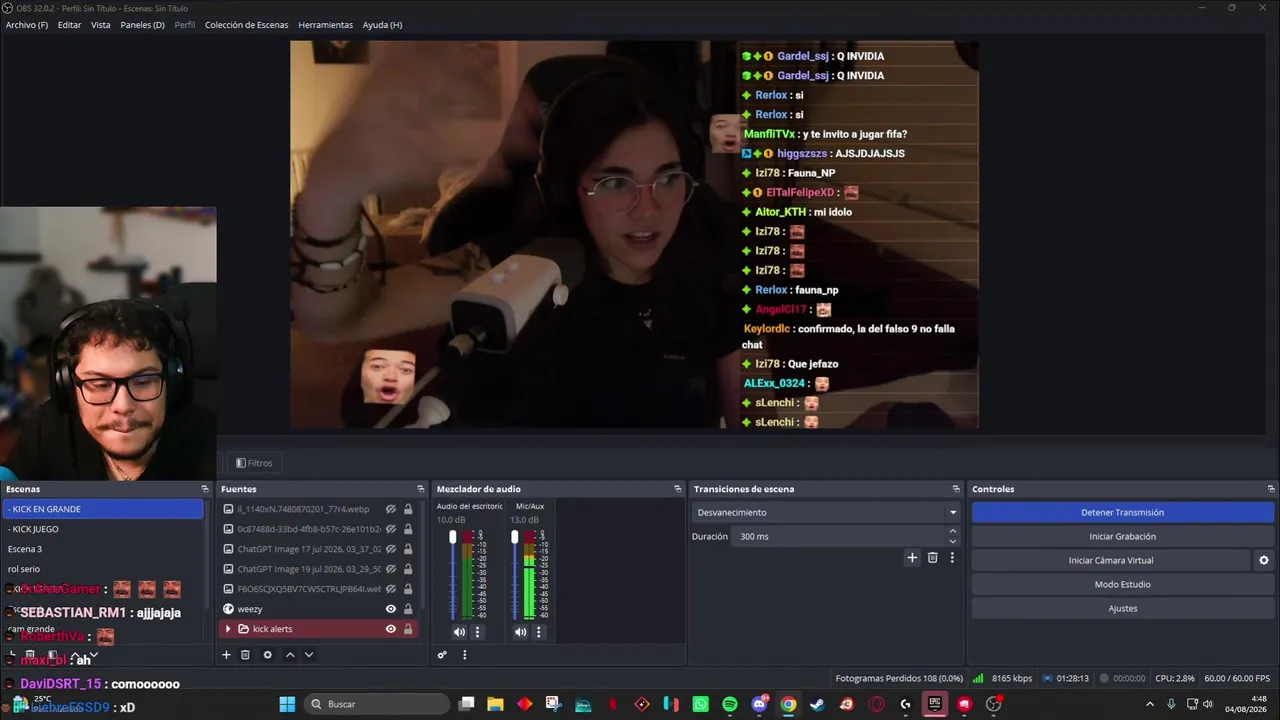Remove selected source with the trash icon

(245, 655)
